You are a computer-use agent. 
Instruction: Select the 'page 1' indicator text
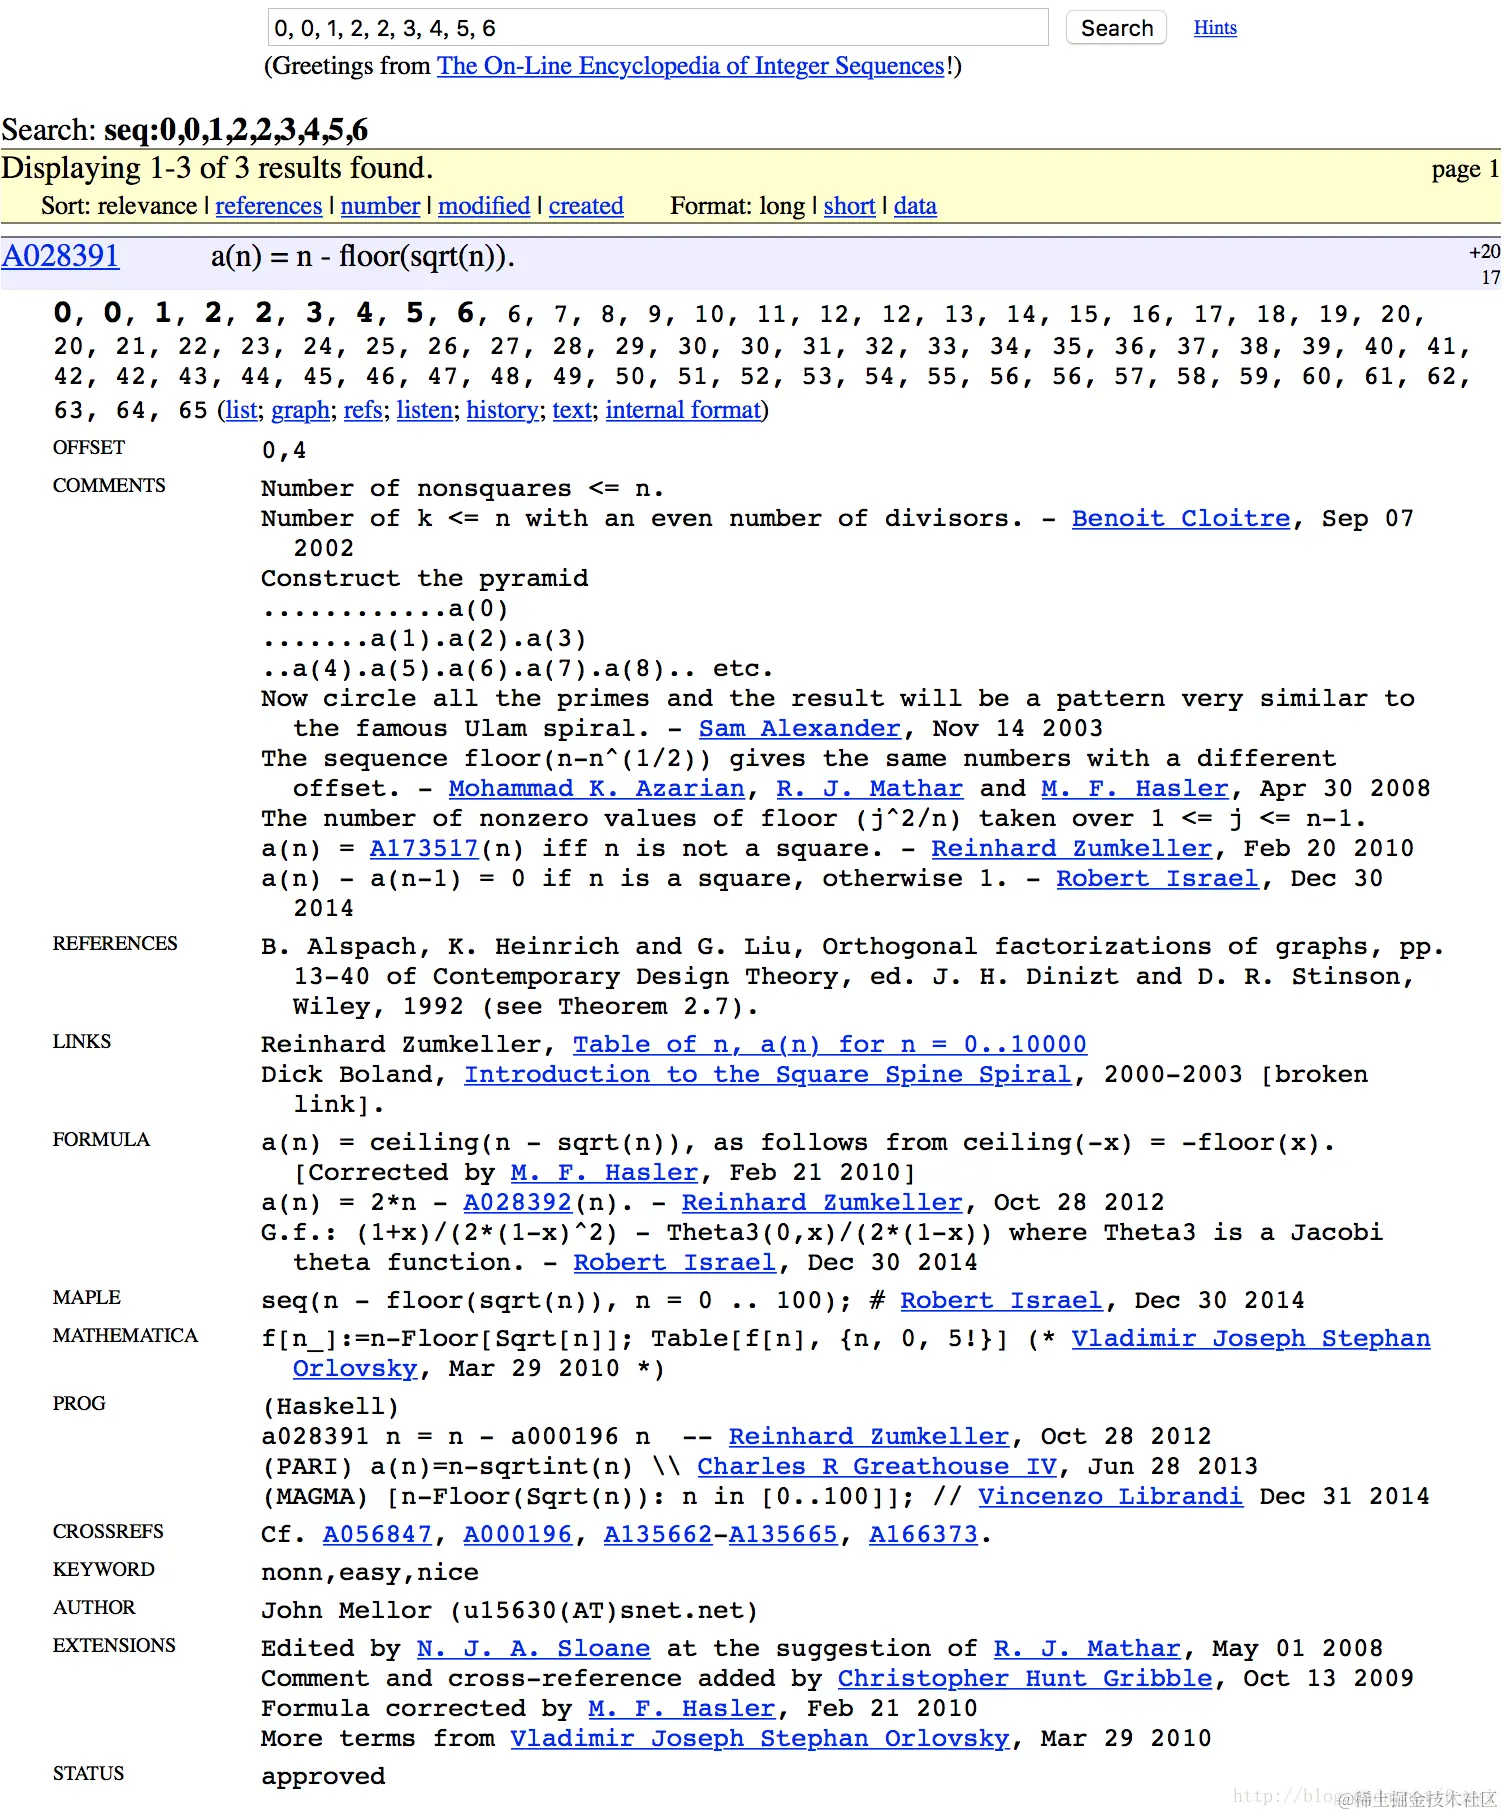pyautogui.click(x=1465, y=169)
